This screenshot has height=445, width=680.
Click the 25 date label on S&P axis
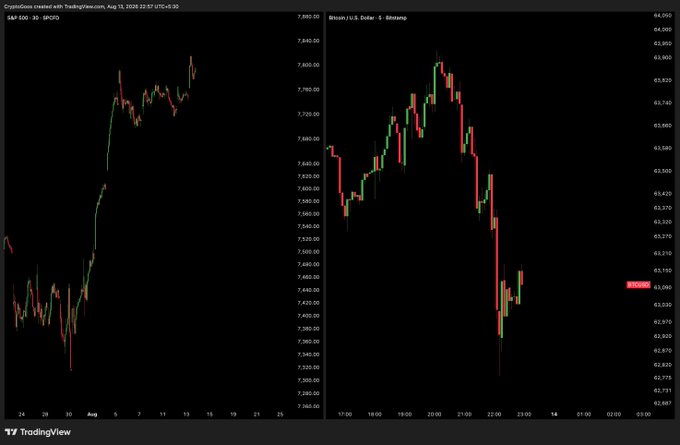pos(280,414)
